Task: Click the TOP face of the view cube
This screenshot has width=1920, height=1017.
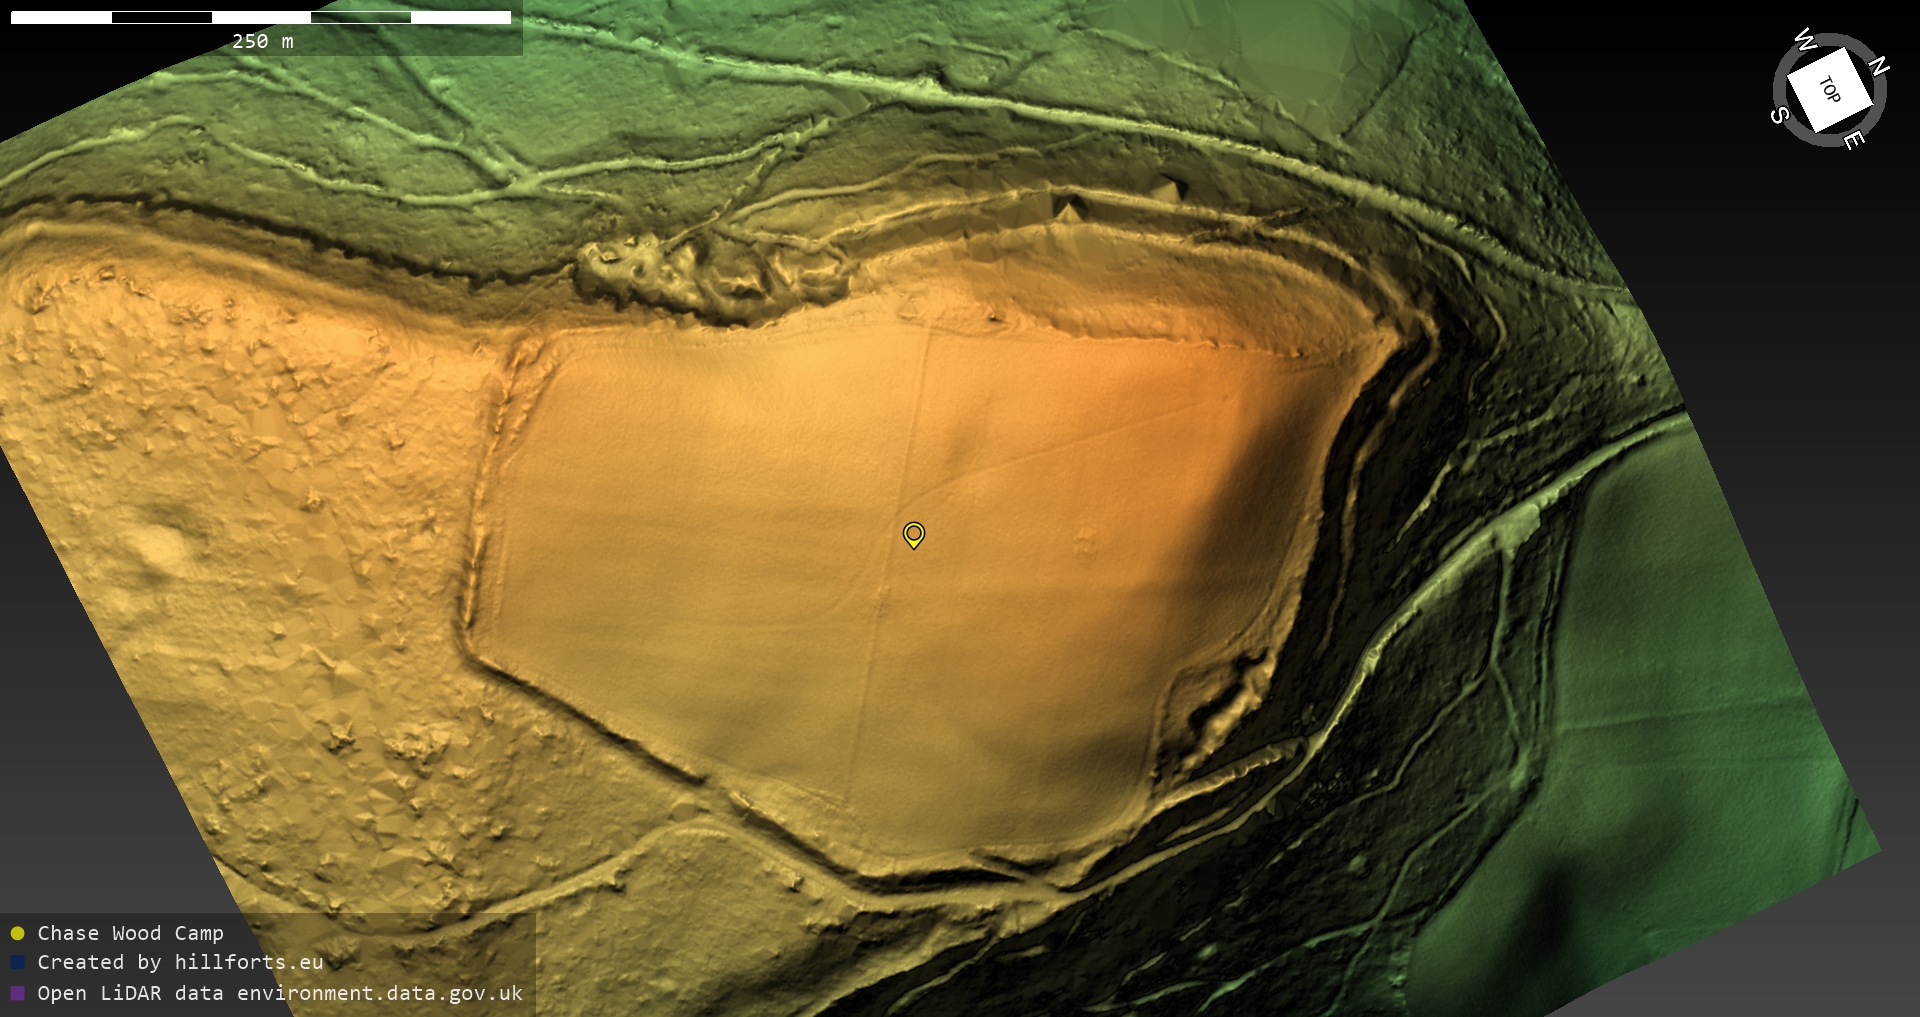Action: (x=1829, y=90)
